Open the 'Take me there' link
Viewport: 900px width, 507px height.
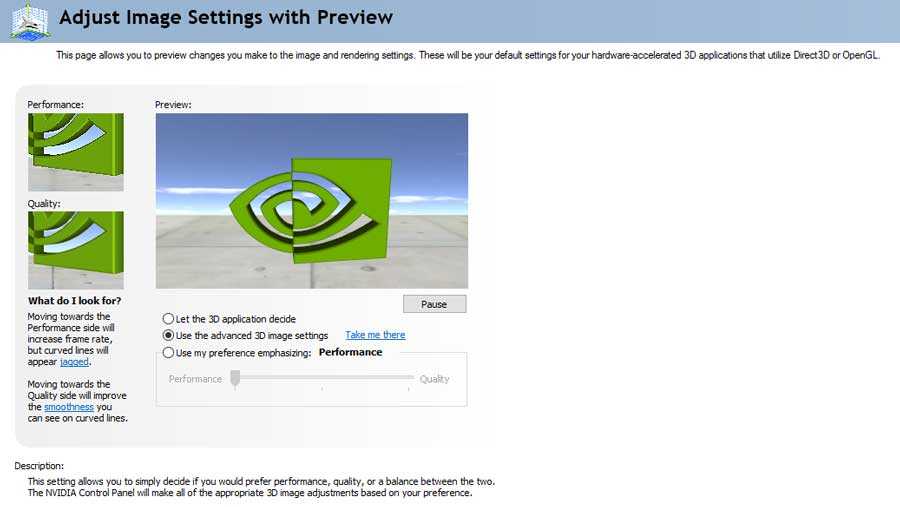375,335
